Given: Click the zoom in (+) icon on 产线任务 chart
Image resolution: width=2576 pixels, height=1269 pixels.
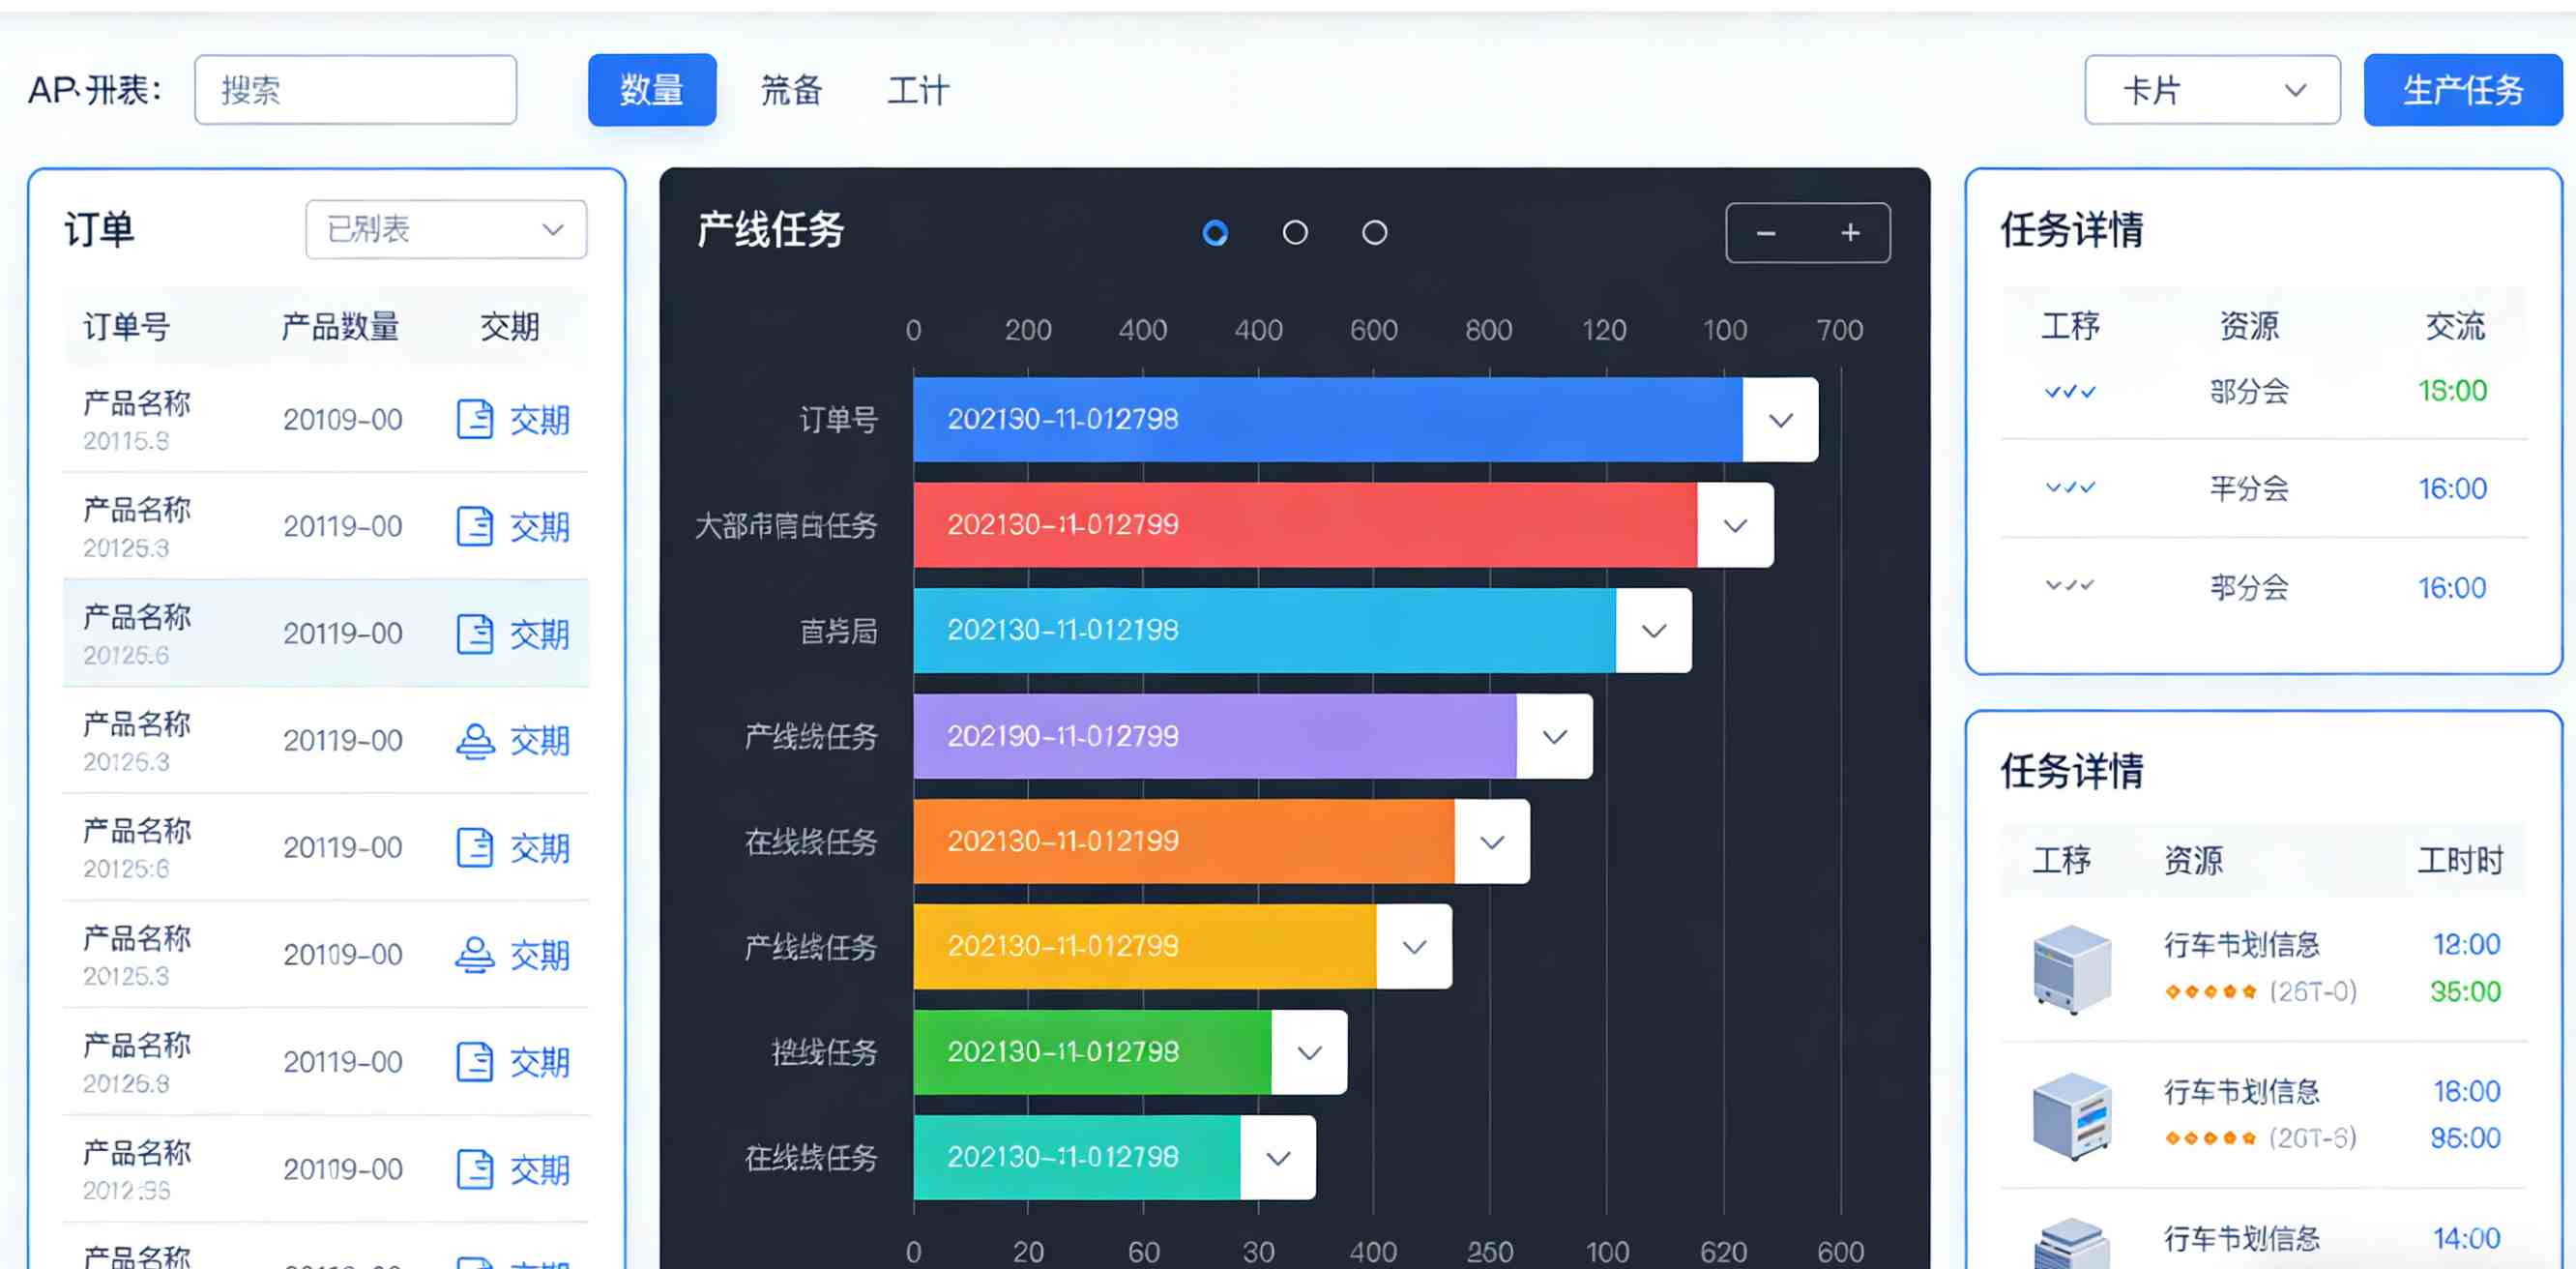Looking at the screenshot, I should 1850,232.
